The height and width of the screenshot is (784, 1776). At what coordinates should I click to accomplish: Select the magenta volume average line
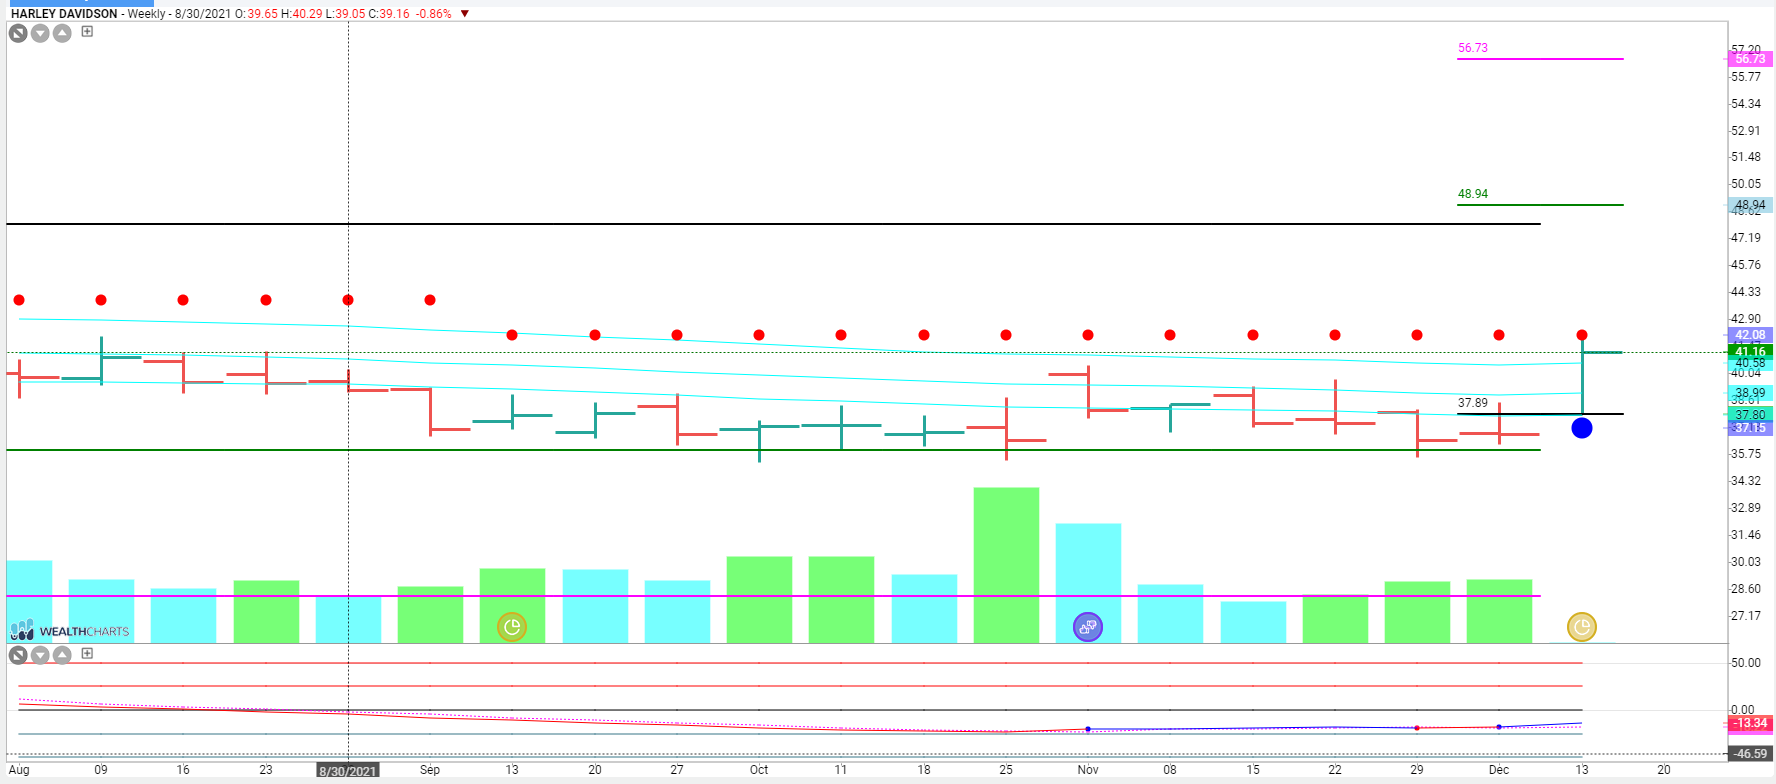[x=773, y=596]
